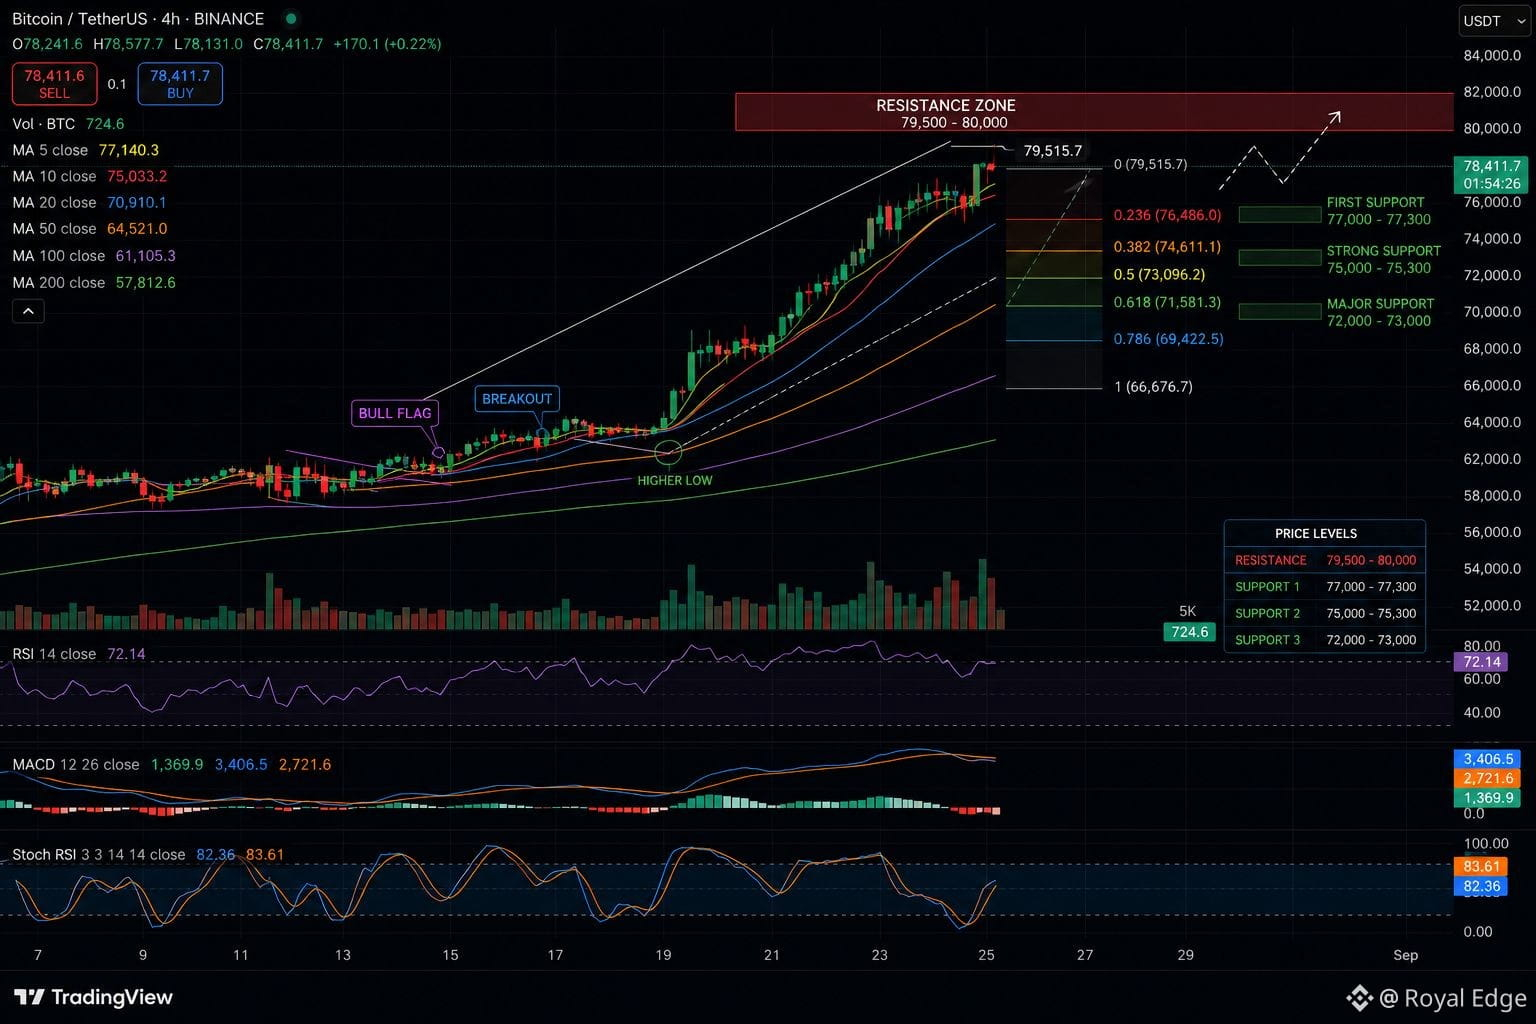The width and height of the screenshot is (1536, 1024).
Task: Click the RESISTANCE row in the Price Levels table
Action: (1325, 560)
